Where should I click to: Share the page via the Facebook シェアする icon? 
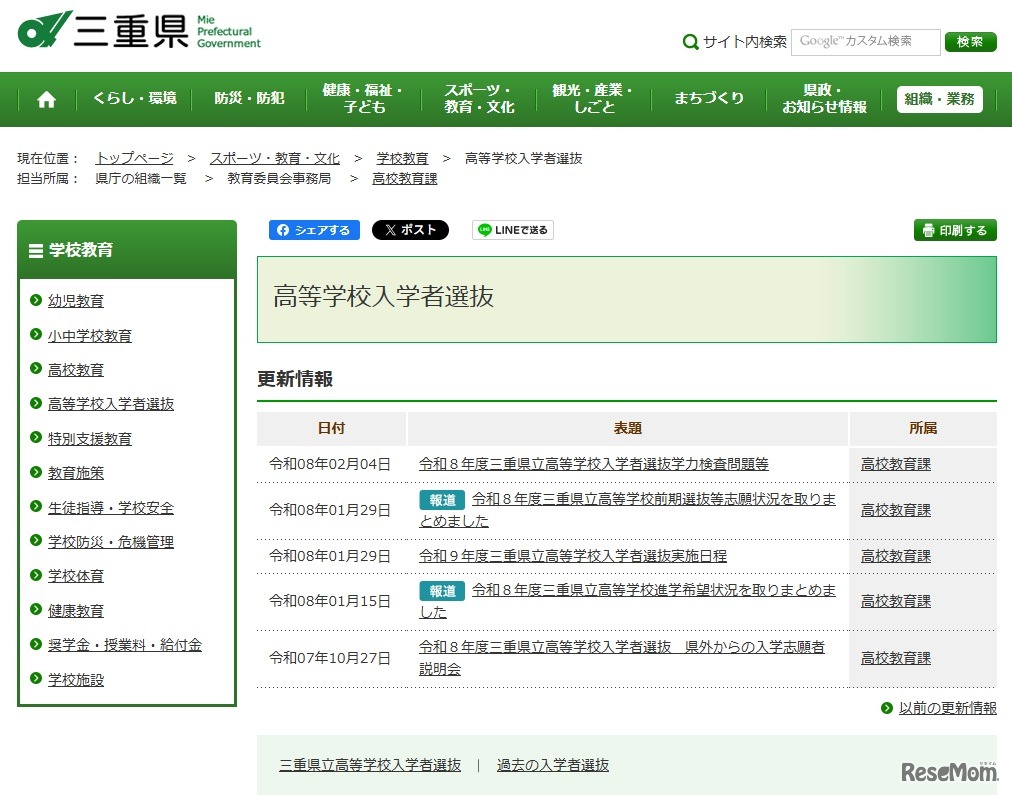click(x=313, y=230)
